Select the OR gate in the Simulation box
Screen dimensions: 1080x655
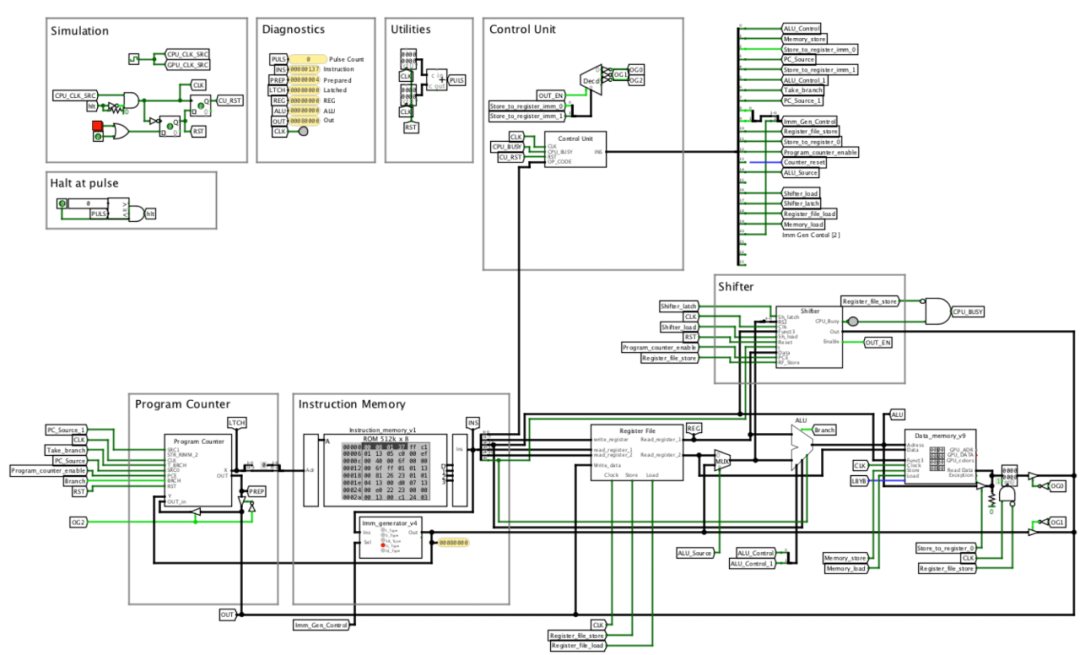click(119, 132)
